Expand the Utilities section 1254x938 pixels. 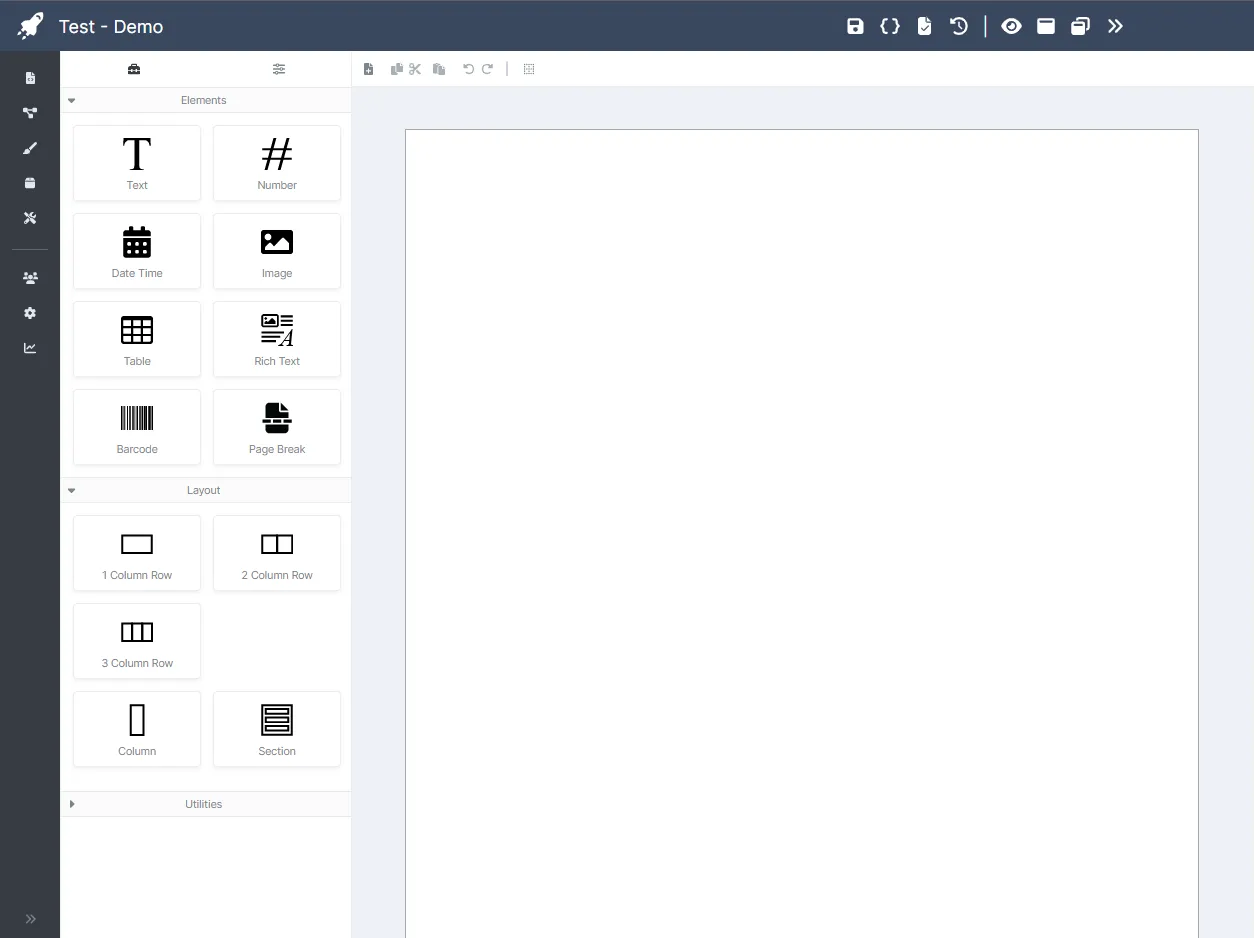click(x=71, y=804)
